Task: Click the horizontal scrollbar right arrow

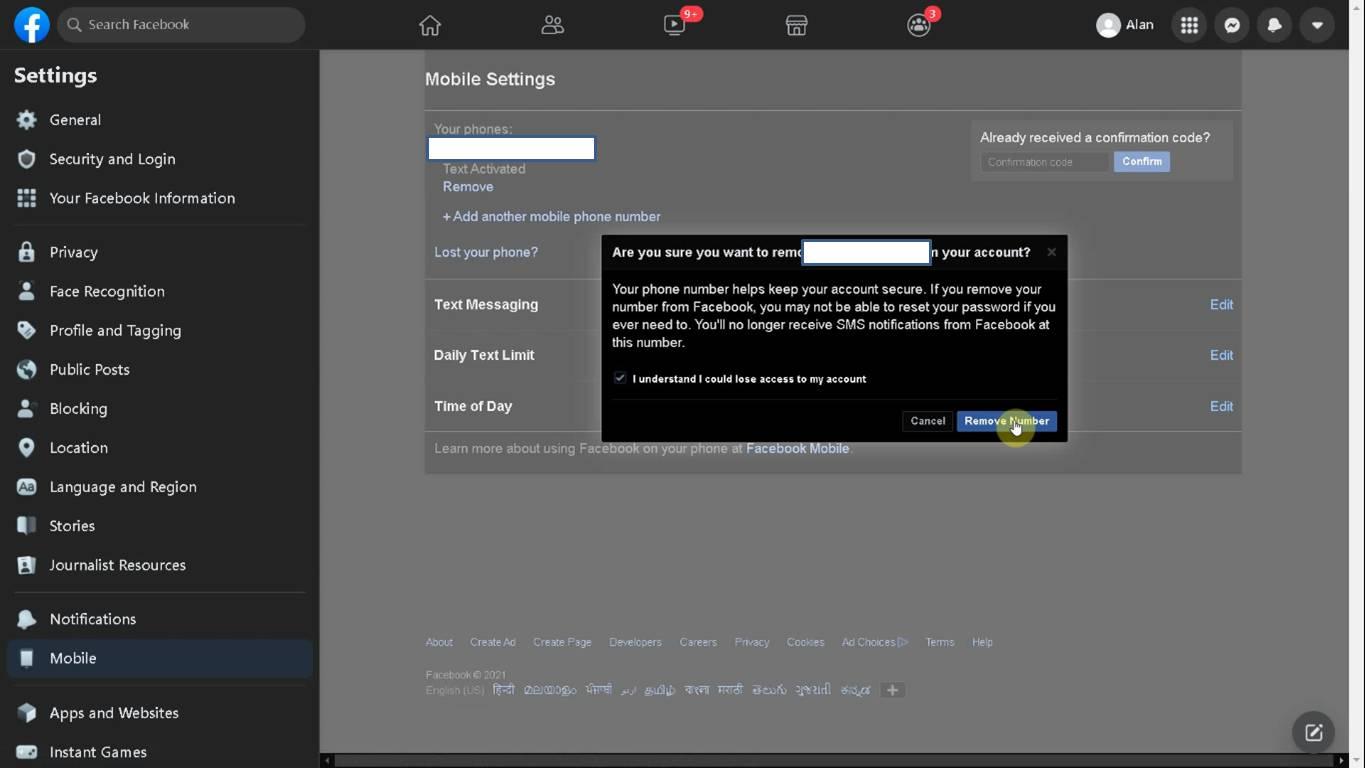Action: pyautogui.click(x=1341, y=761)
